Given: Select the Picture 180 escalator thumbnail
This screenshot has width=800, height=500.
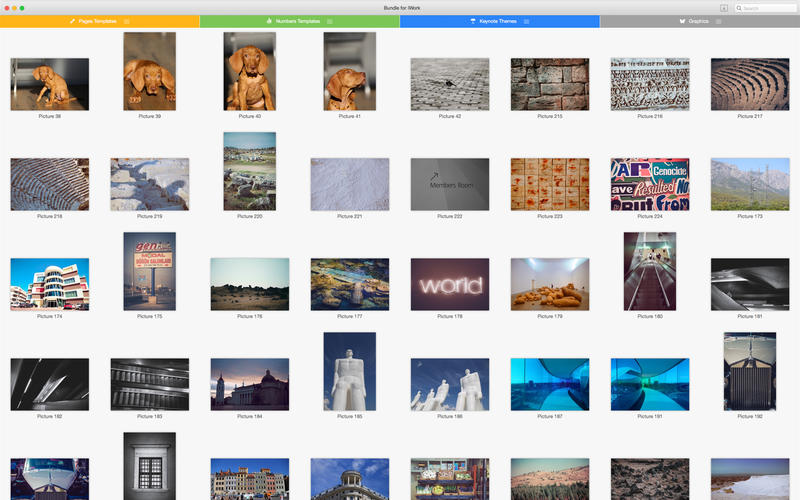Looking at the screenshot, I should click(x=649, y=271).
